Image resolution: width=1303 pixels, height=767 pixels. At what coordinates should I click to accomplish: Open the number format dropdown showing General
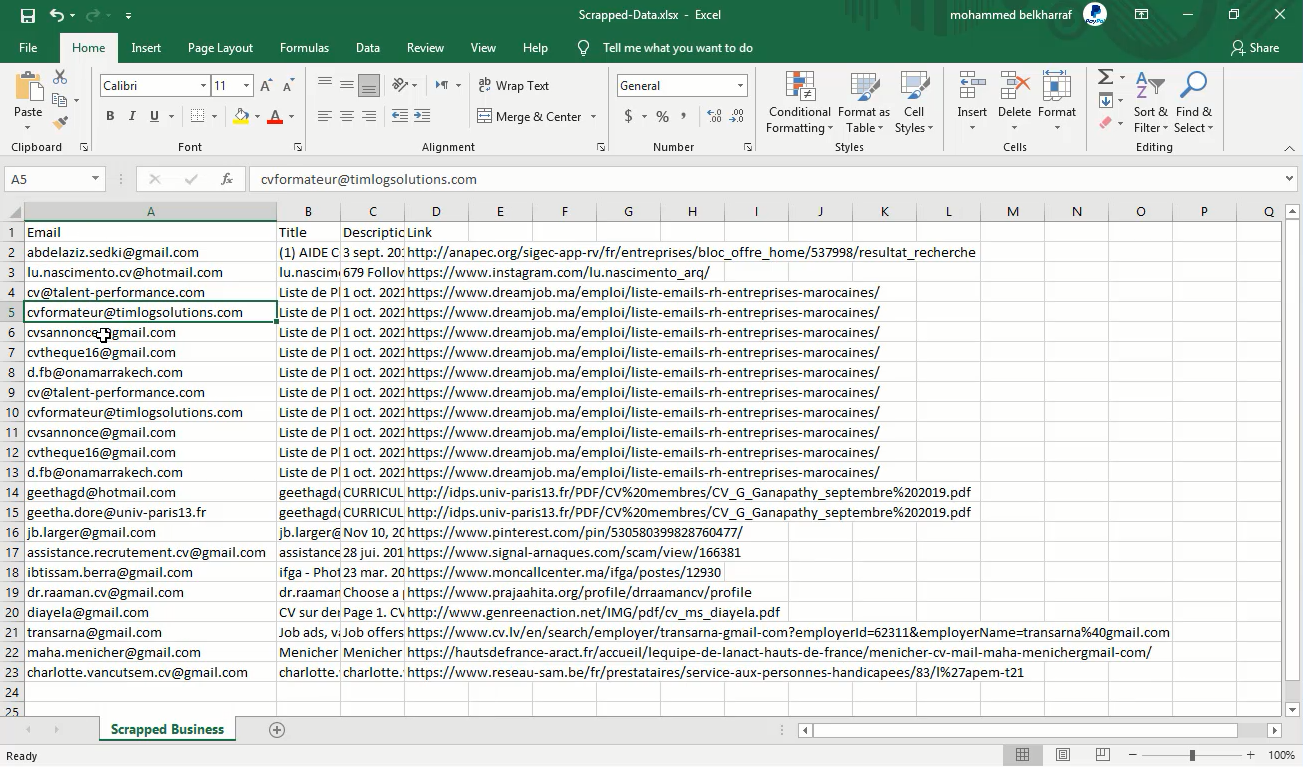pos(740,86)
